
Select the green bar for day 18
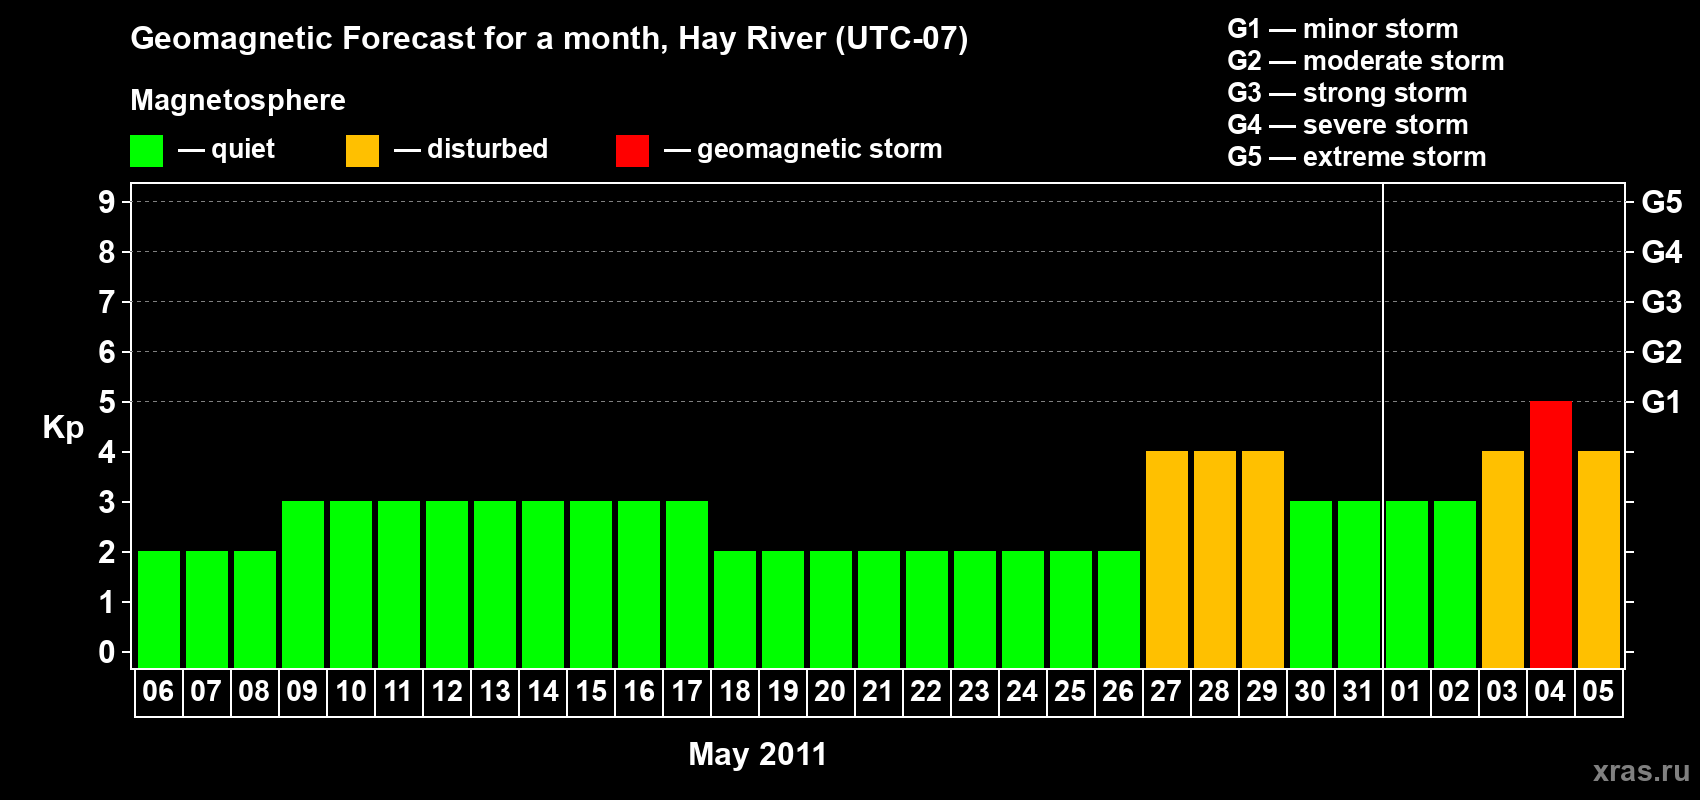click(x=734, y=610)
